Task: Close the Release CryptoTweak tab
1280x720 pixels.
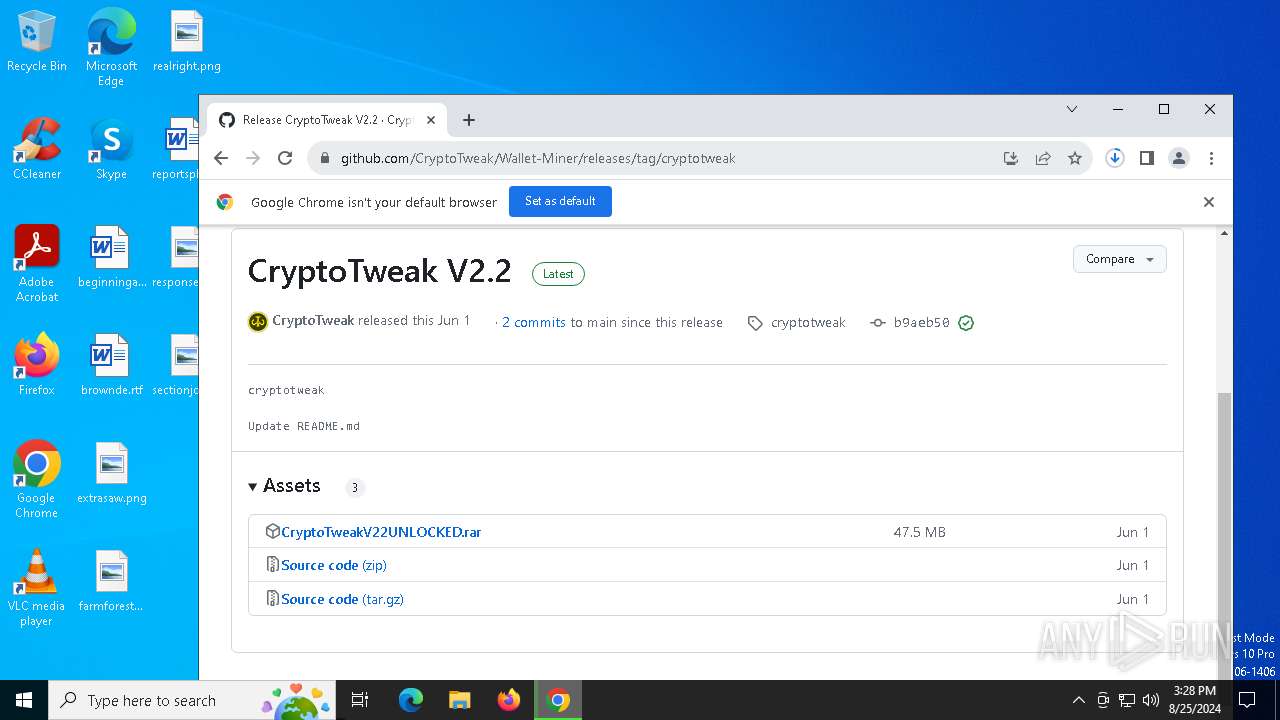Action: point(431,120)
